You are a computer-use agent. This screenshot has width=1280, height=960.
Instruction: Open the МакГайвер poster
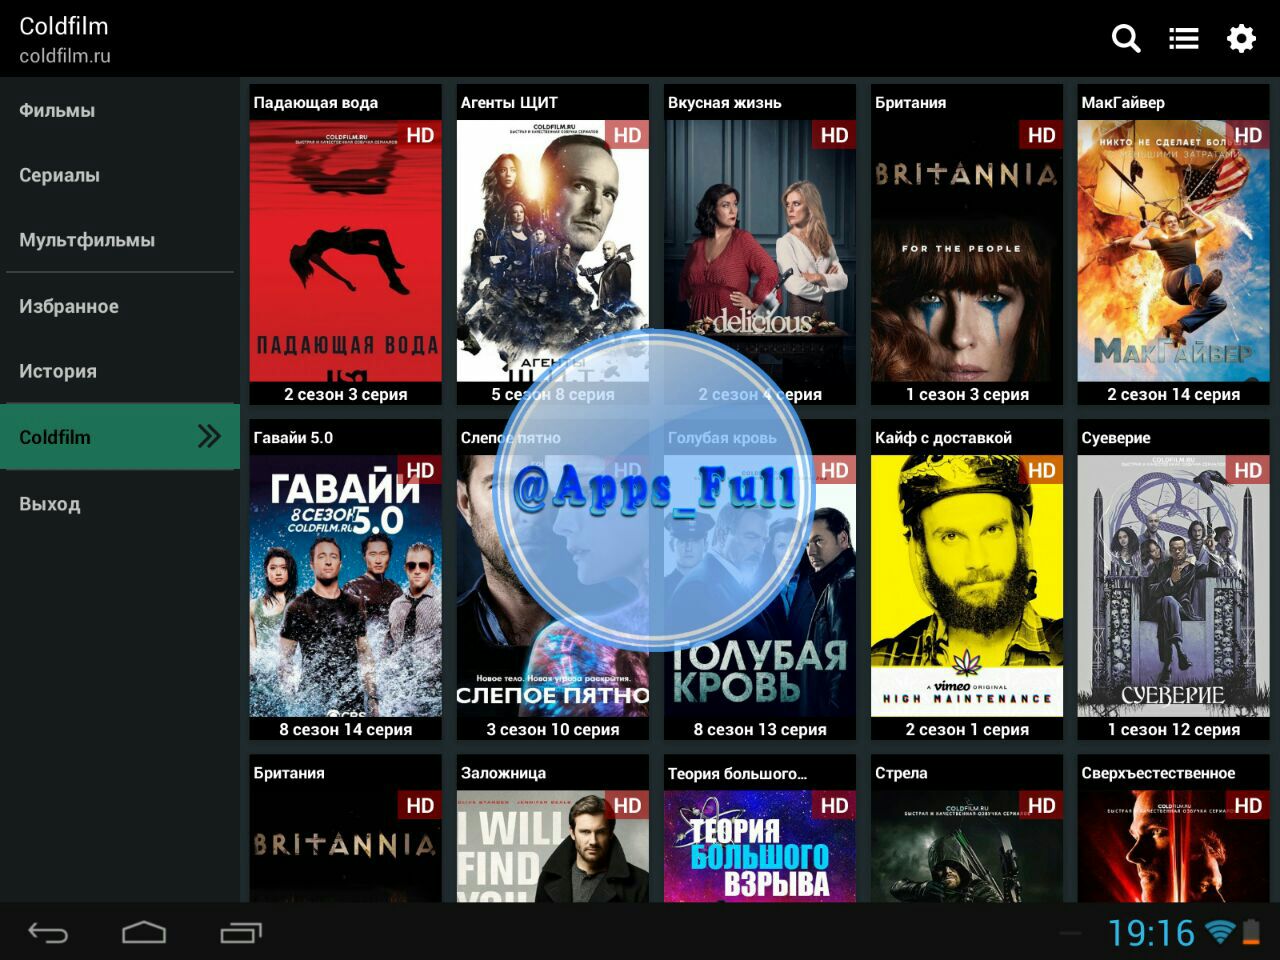[1173, 251]
